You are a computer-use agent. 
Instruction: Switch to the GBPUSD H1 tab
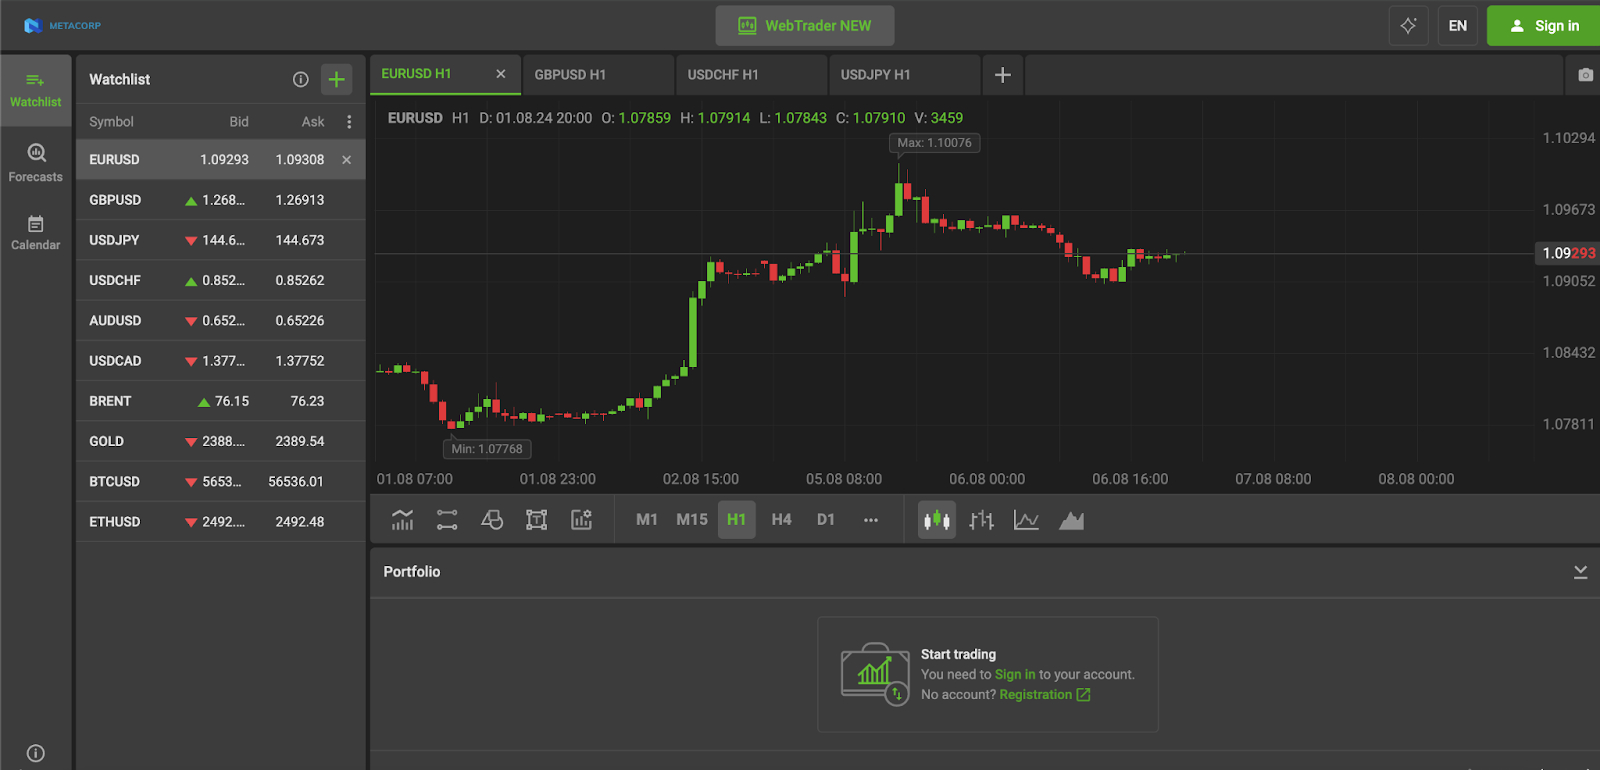tap(598, 75)
